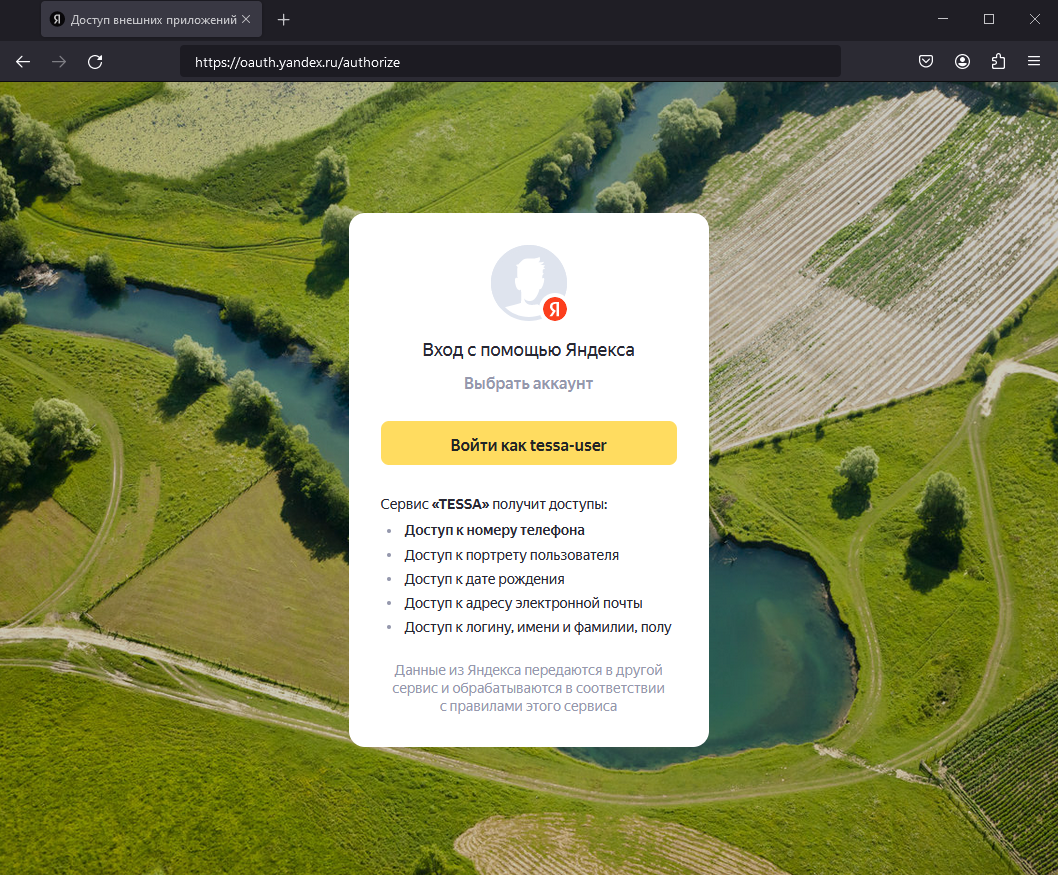Click the browser back arrow
The width and height of the screenshot is (1058, 875).
coord(23,62)
